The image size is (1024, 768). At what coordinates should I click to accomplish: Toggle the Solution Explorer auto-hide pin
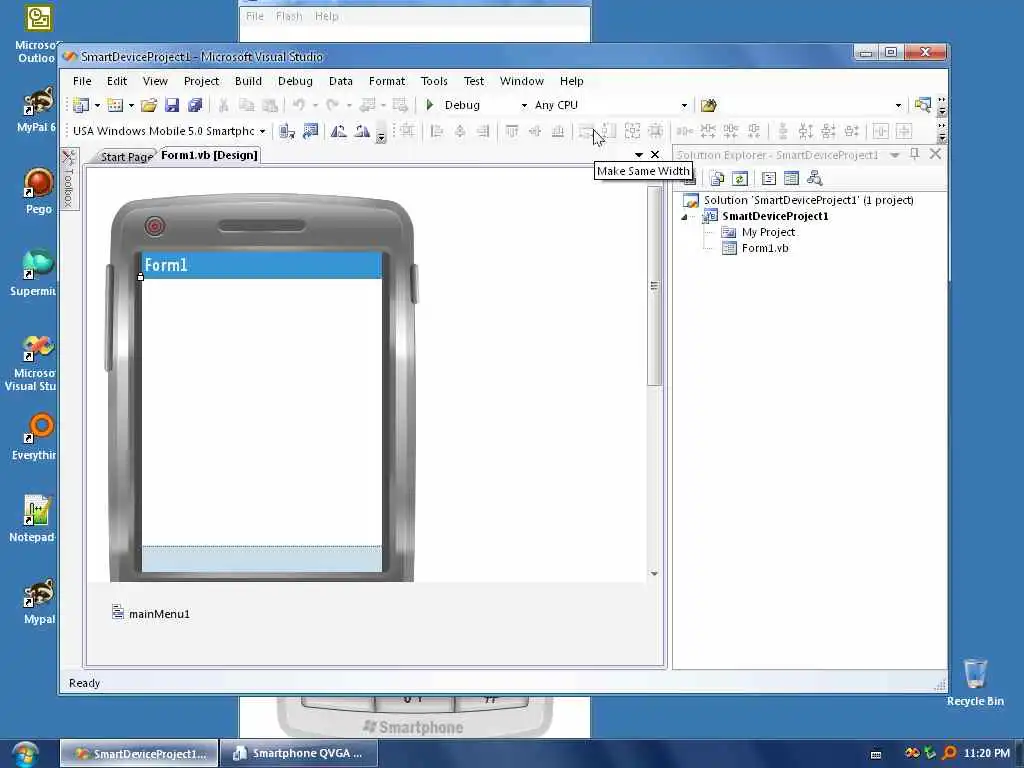coord(914,154)
